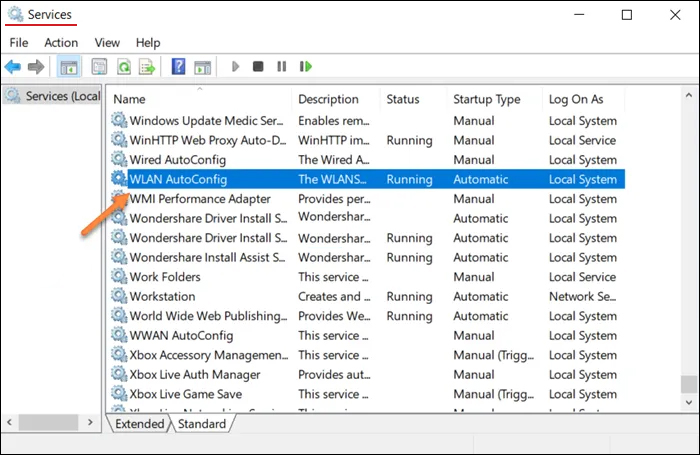Screen dimensions: 700x455
Task: Select the Workstation service name
Action: pyautogui.click(x=162, y=296)
